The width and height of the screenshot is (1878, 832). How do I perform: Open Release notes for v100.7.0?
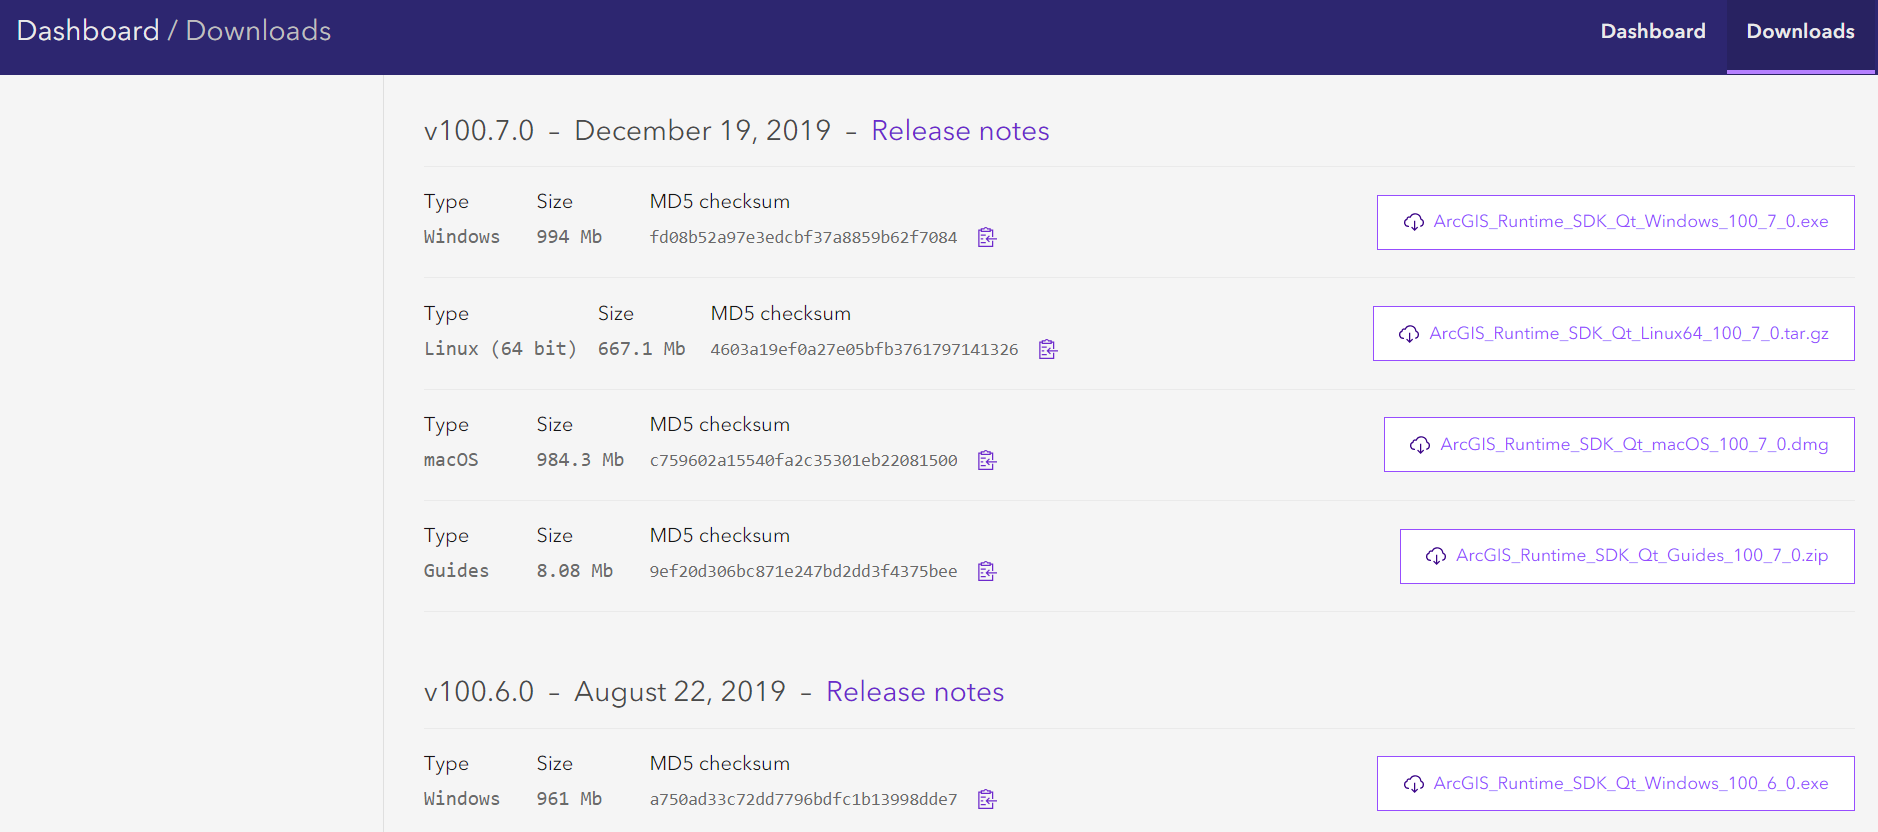(x=960, y=131)
